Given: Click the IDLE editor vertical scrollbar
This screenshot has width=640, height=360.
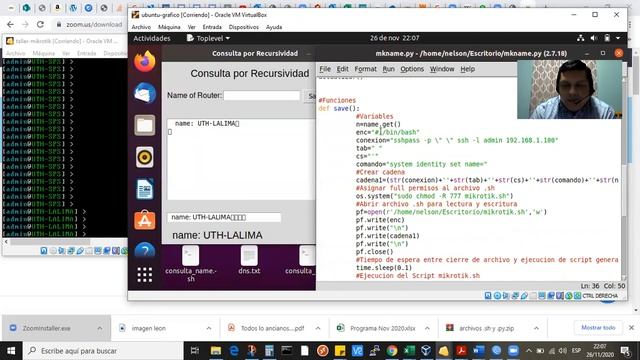Looking at the screenshot, I should tap(624, 178).
